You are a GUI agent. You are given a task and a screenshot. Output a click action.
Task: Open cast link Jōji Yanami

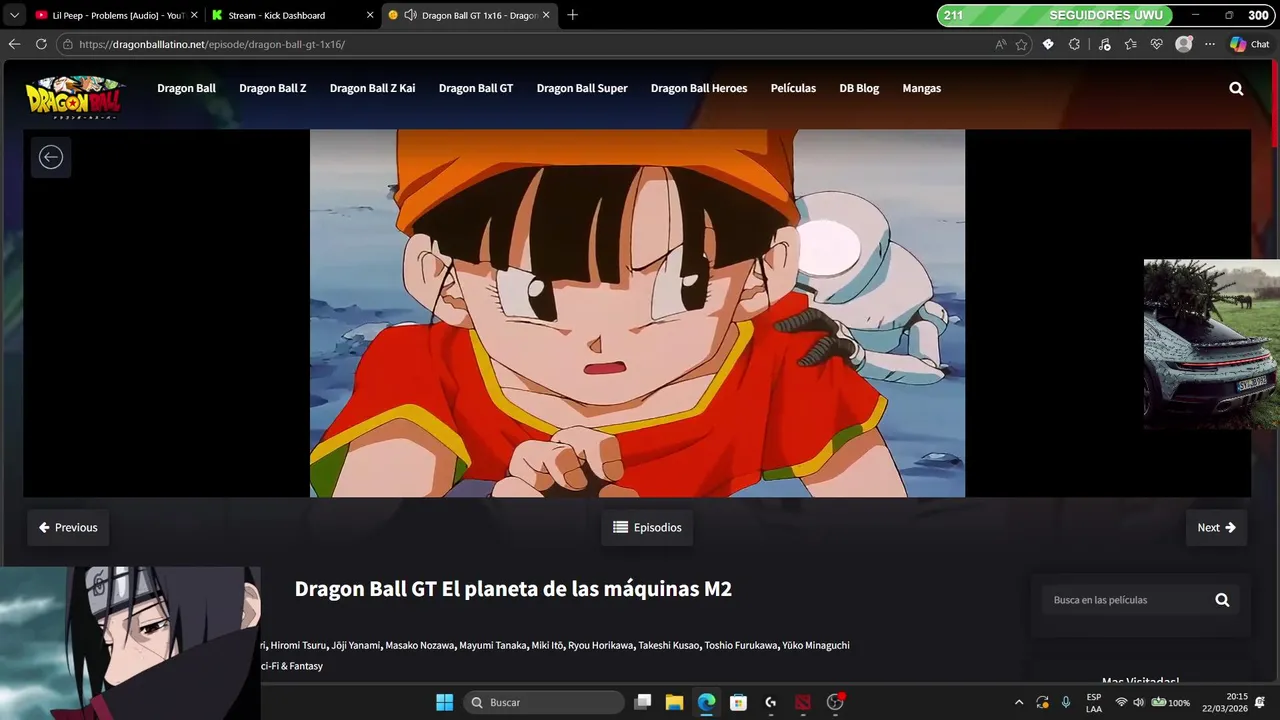(356, 645)
